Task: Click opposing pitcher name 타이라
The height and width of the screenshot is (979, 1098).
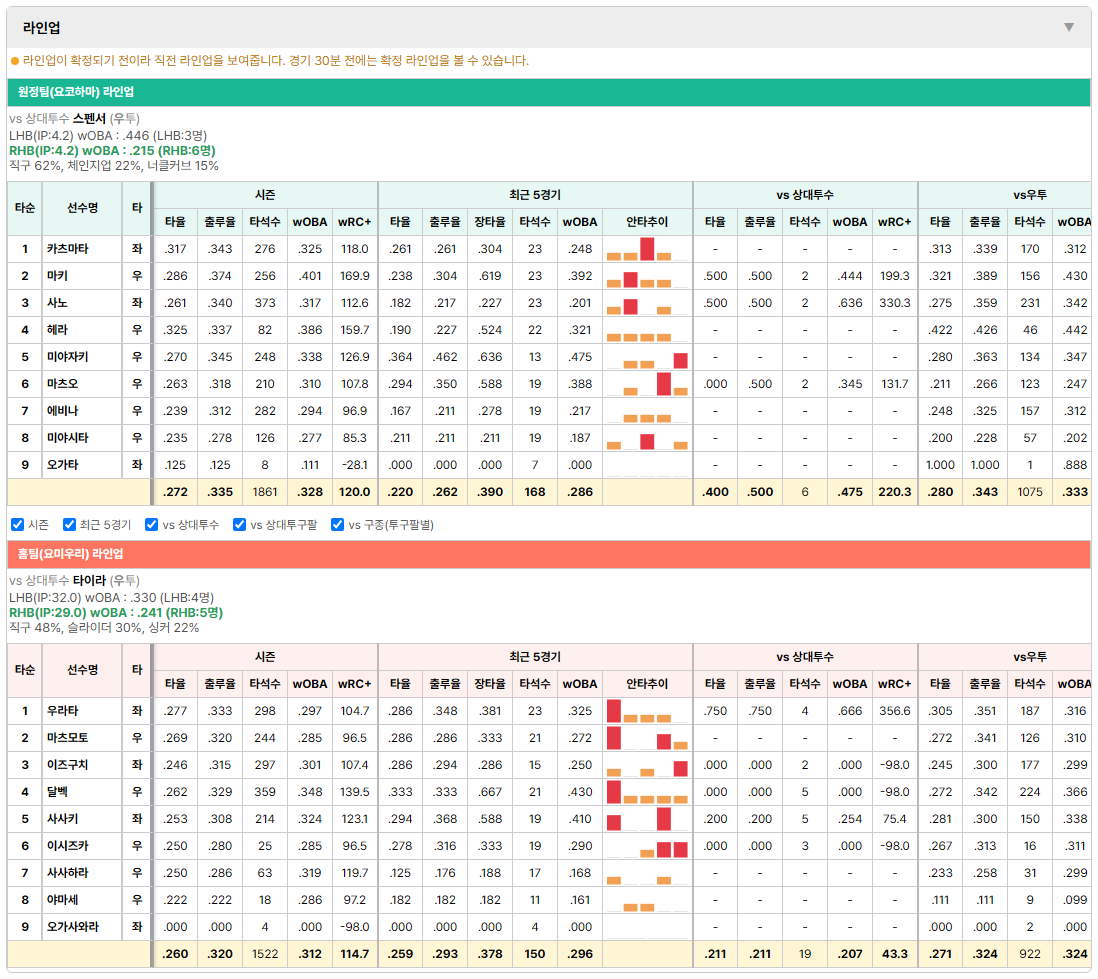Action: (x=89, y=581)
